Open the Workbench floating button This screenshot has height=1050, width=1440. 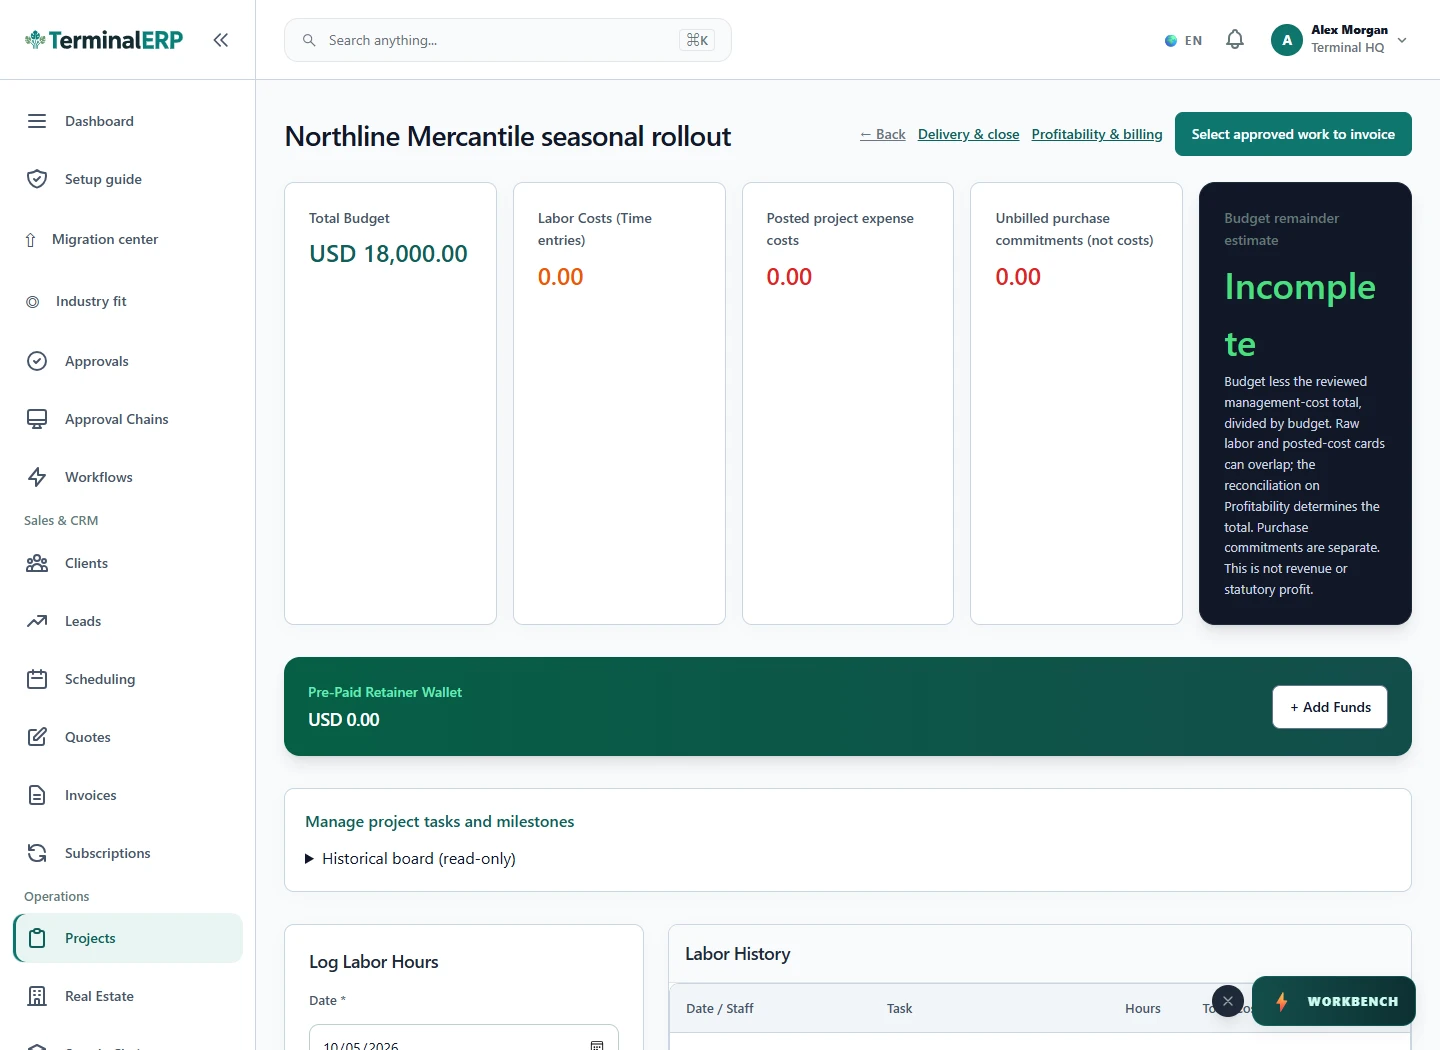pyautogui.click(x=1334, y=1001)
